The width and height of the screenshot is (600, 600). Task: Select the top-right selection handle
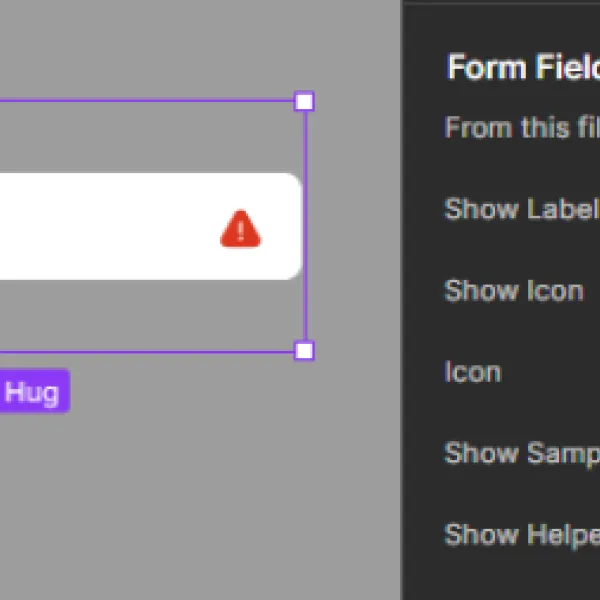coord(304,101)
